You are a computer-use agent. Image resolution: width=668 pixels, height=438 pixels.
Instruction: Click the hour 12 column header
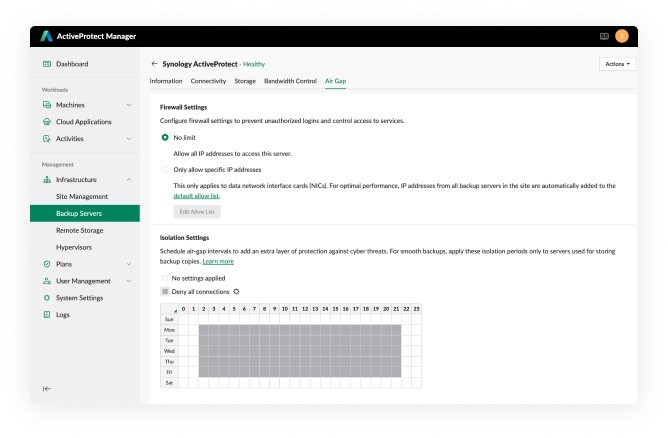point(305,309)
